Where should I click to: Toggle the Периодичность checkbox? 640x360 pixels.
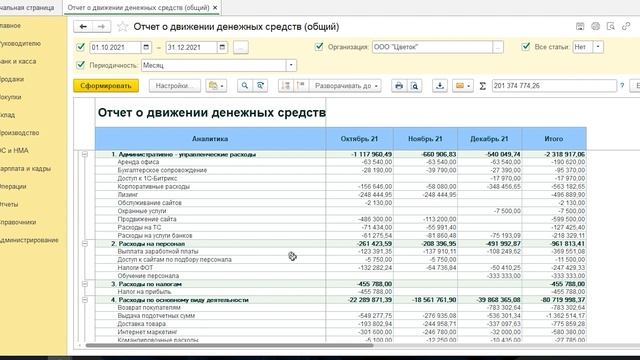pos(81,65)
